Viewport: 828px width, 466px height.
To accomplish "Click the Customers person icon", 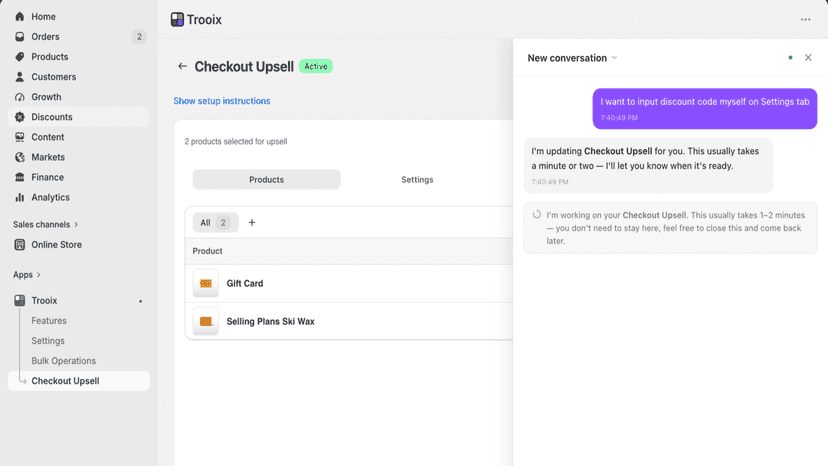I will [x=20, y=77].
